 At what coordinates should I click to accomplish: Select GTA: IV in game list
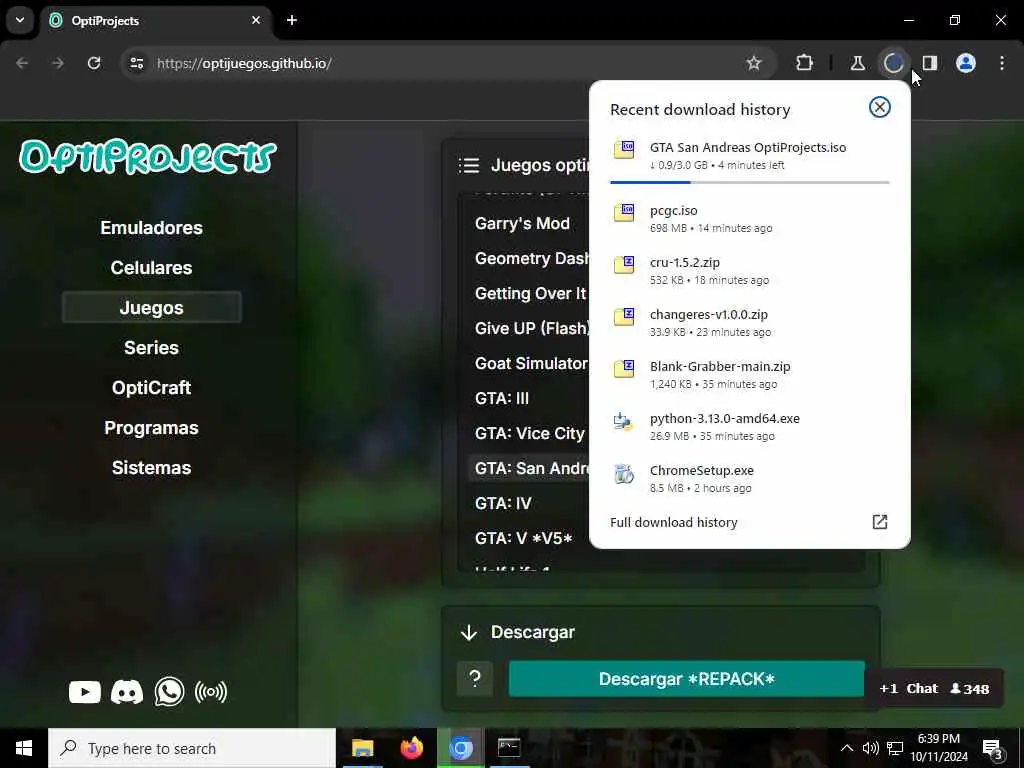click(504, 504)
